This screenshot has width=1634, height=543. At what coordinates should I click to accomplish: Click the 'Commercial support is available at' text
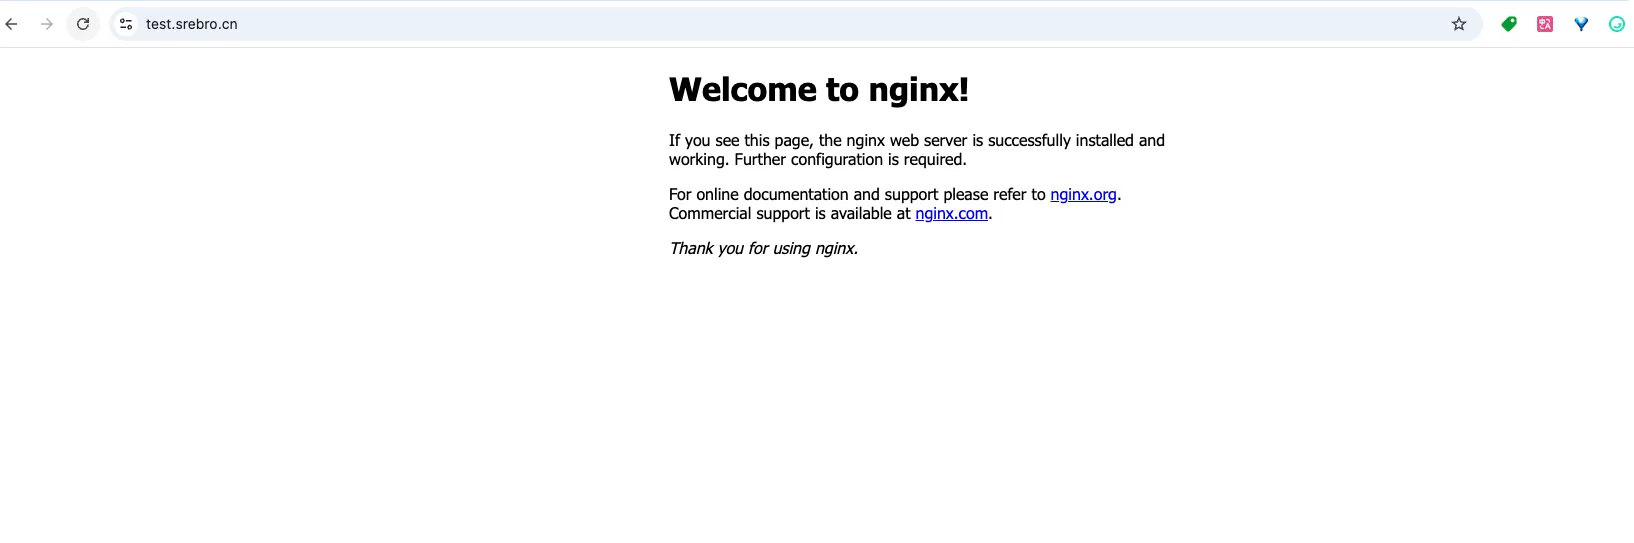point(790,214)
